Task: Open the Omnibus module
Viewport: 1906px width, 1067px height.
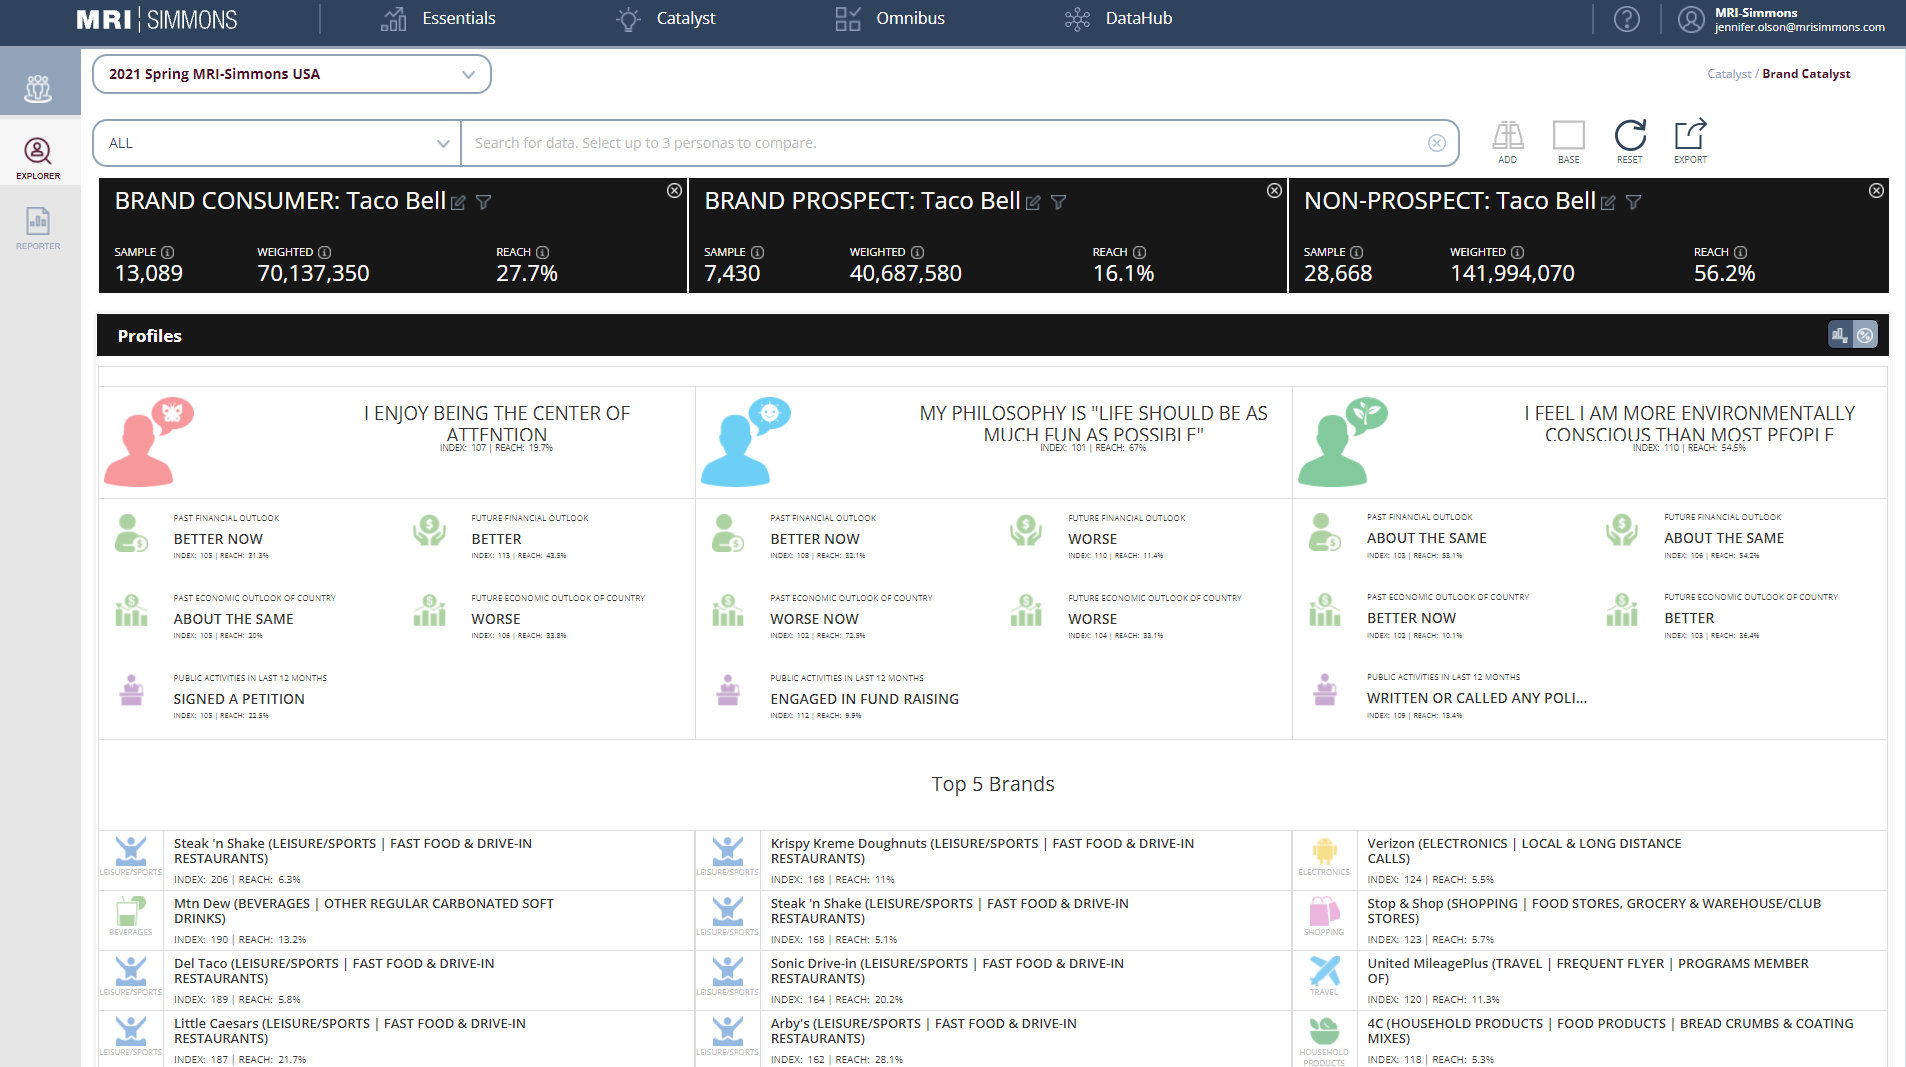Action: tap(890, 19)
